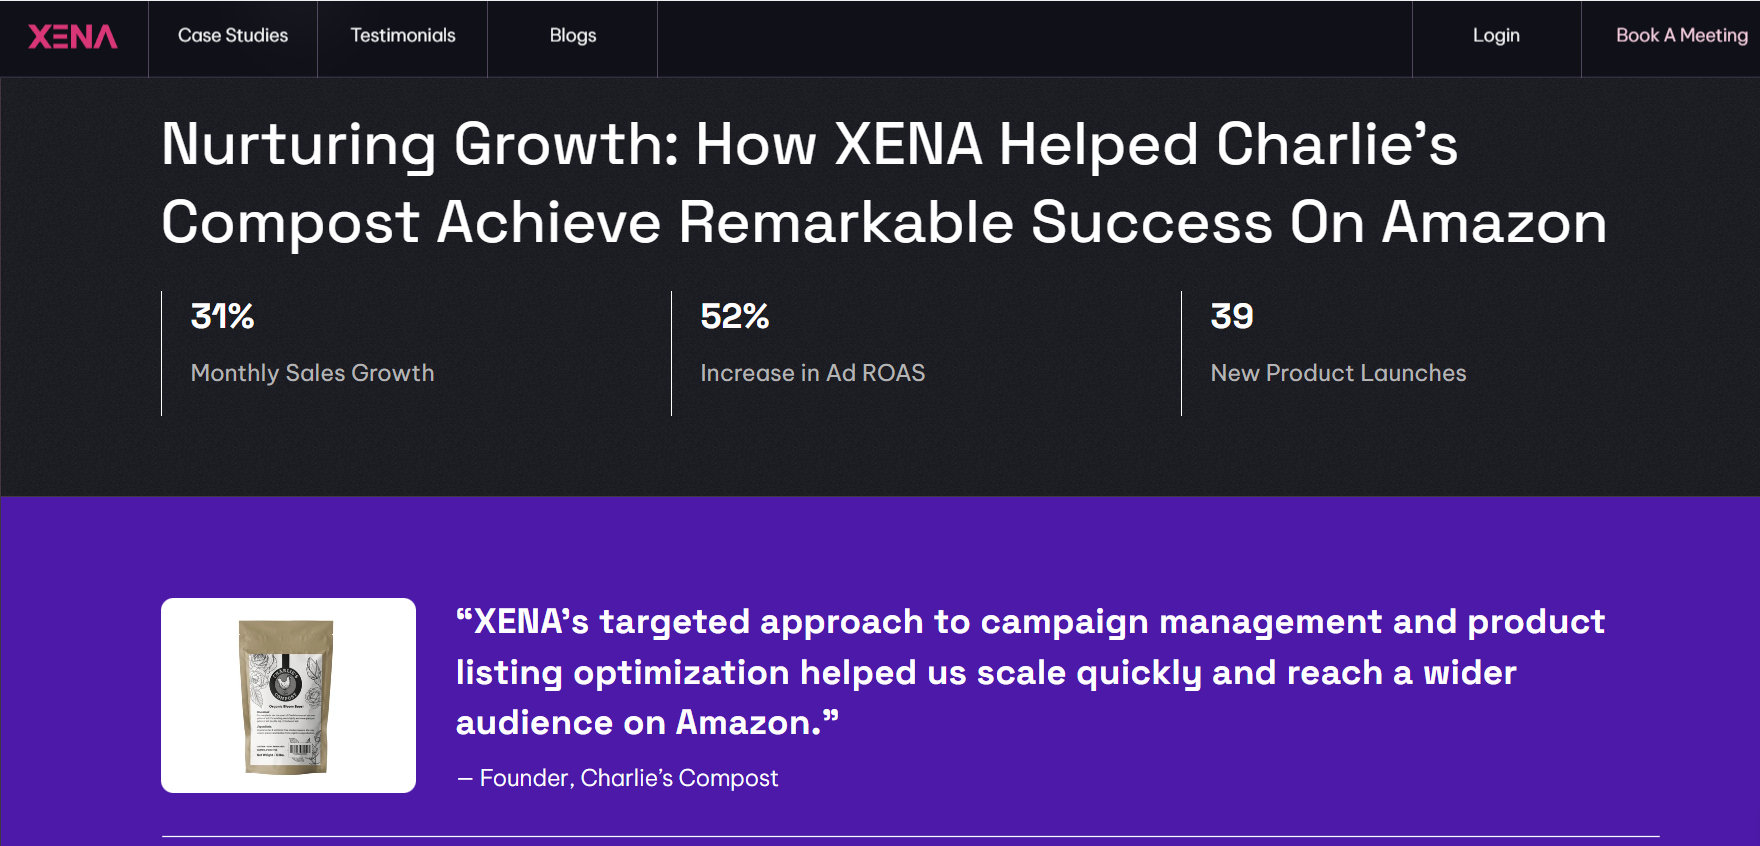Navigate to the Blogs section
Image resolution: width=1760 pixels, height=846 pixels.
point(572,36)
